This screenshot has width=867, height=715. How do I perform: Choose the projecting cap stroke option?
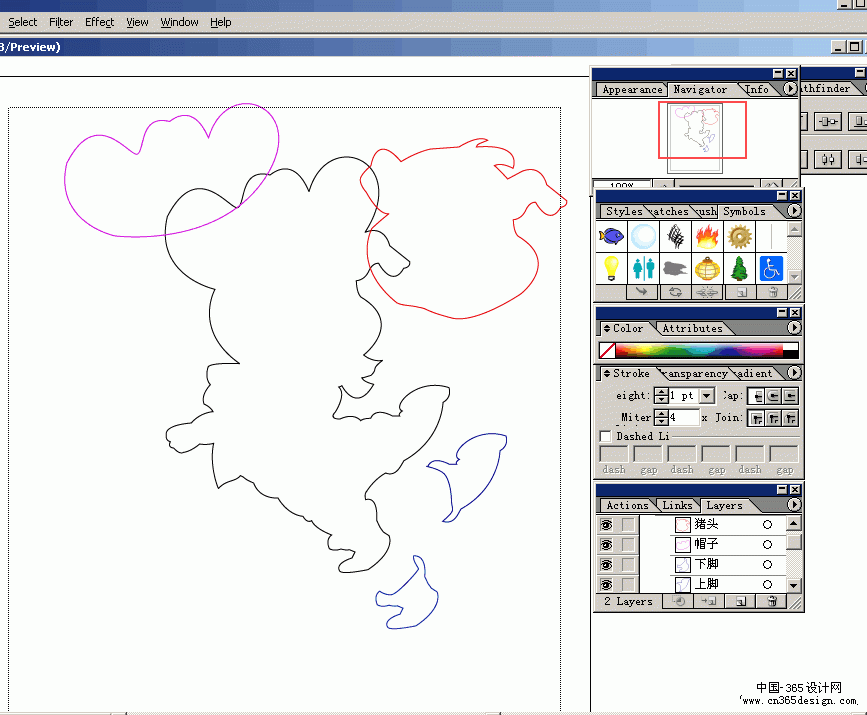[x=790, y=396]
